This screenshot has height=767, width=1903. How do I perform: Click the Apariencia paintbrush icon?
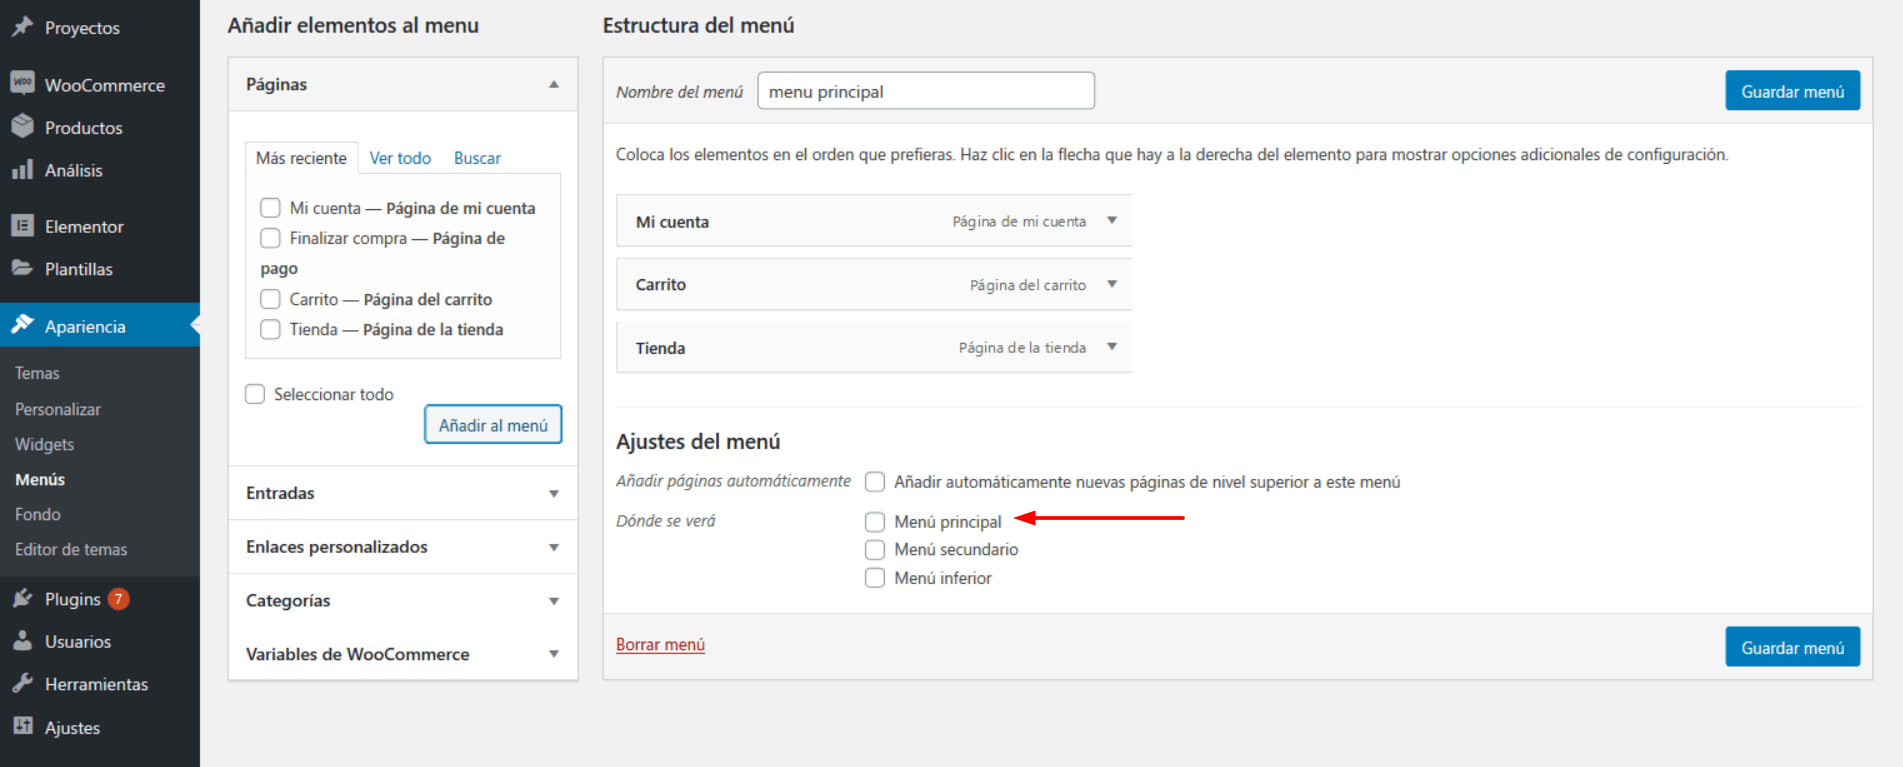point(22,325)
